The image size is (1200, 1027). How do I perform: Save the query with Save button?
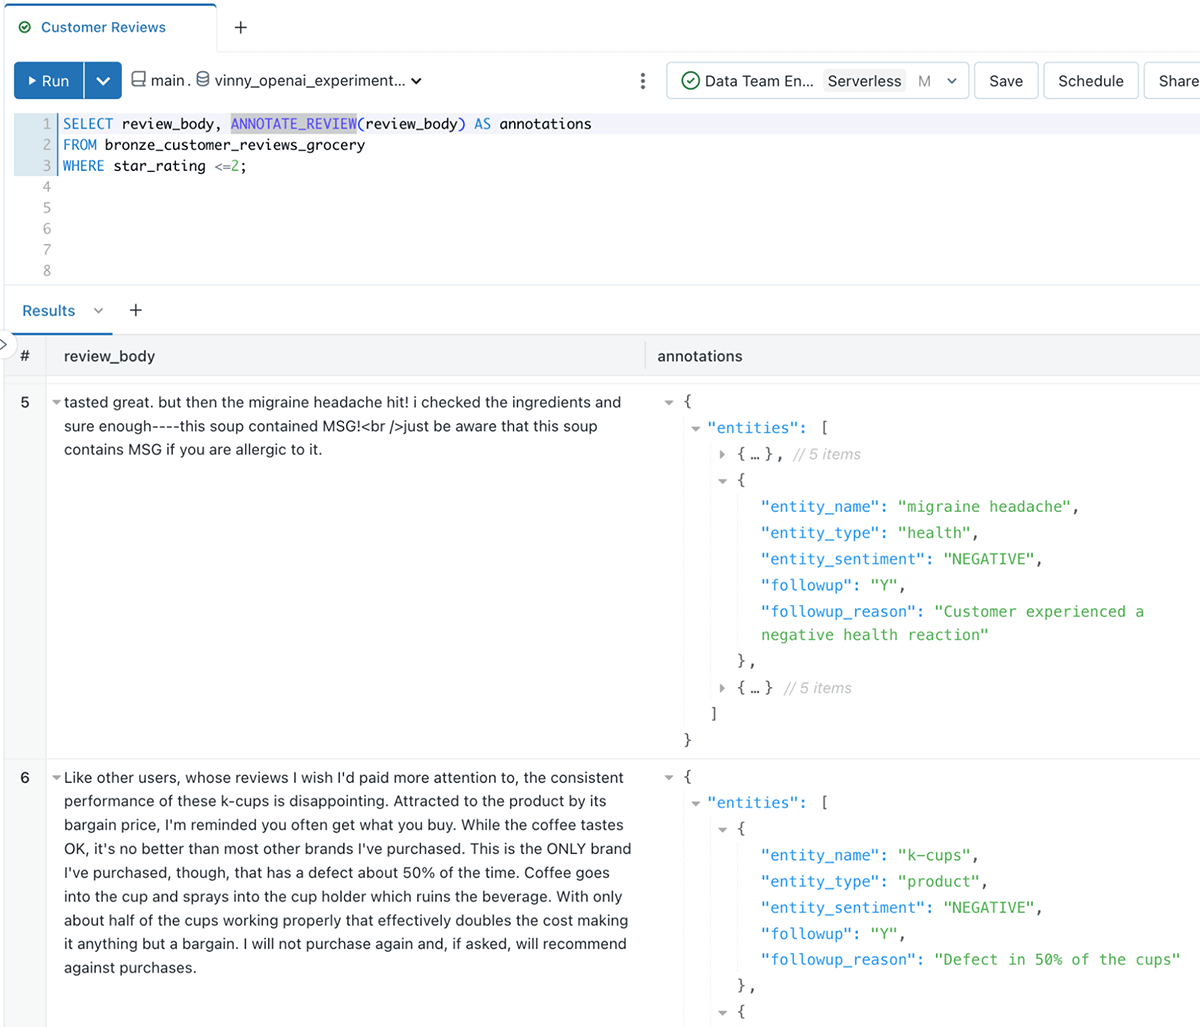1005,81
